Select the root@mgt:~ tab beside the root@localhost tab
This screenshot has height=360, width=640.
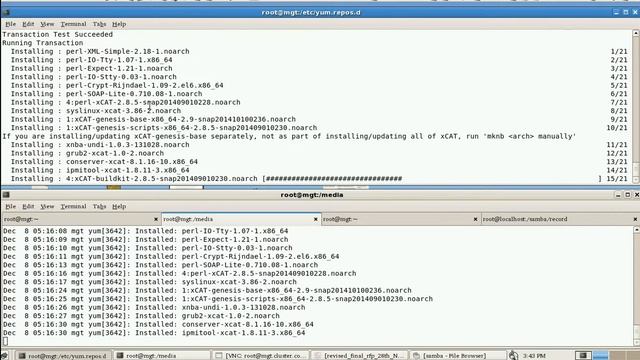click(400, 219)
